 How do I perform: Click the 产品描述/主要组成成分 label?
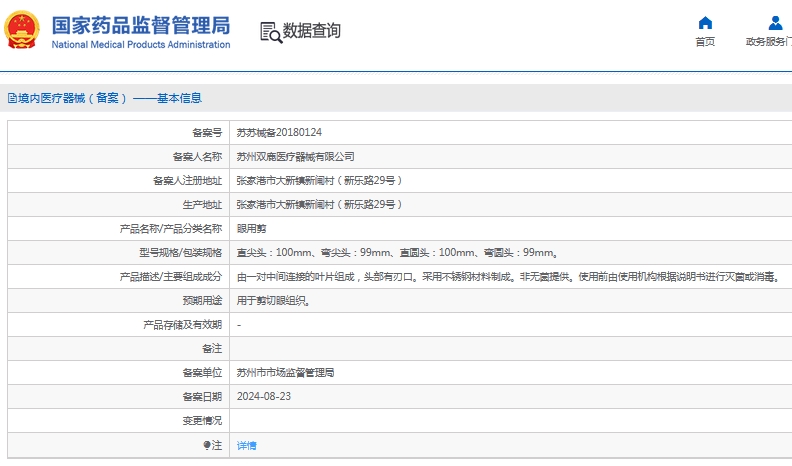click(171, 277)
